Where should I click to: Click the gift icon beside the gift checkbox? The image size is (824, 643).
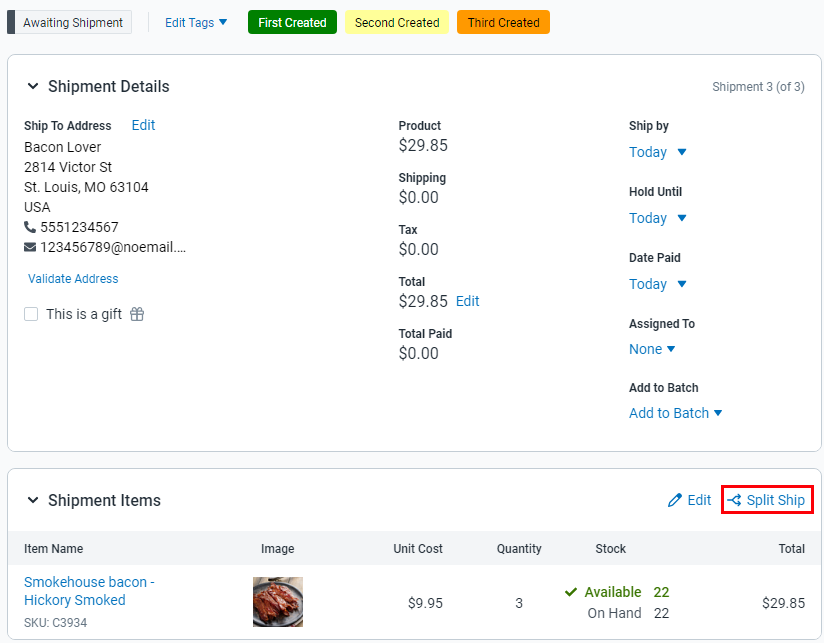click(137, 313)
